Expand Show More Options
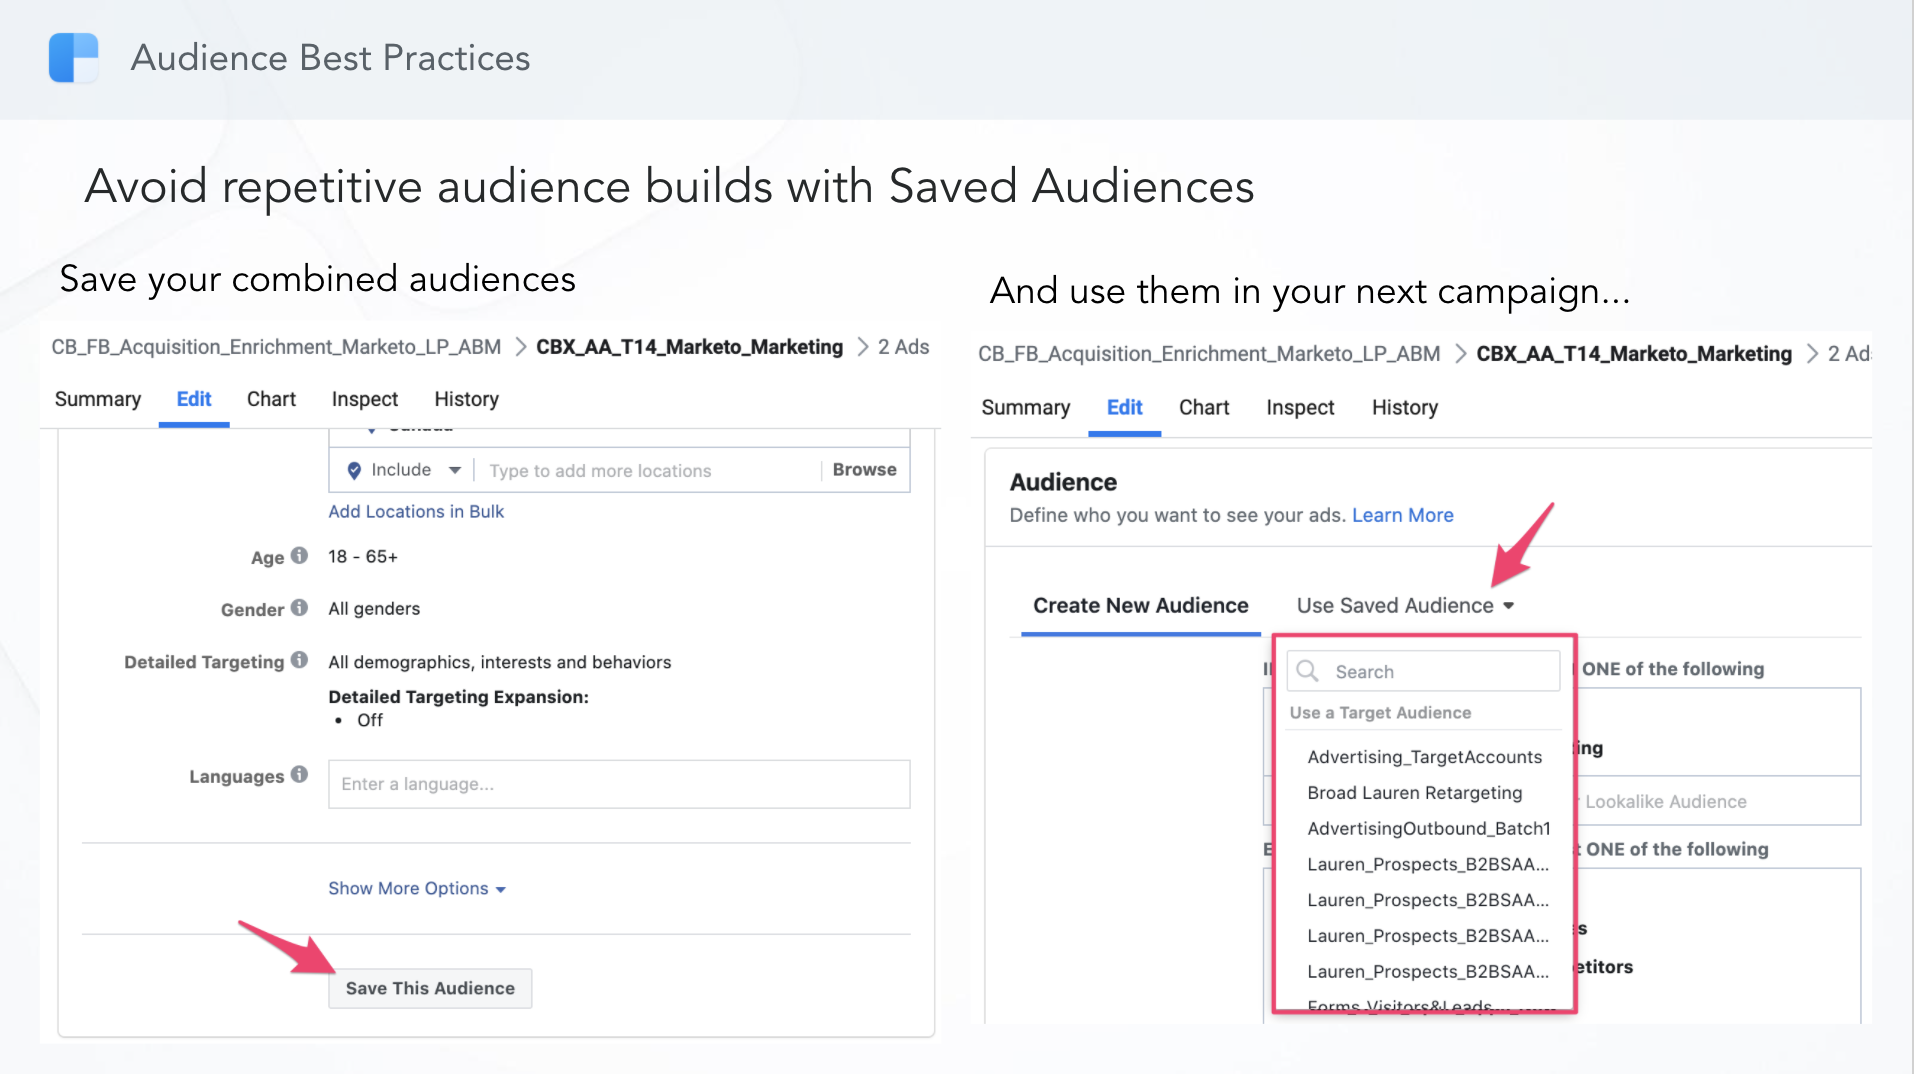1914x1074 pixels. [x=416, y=888]
